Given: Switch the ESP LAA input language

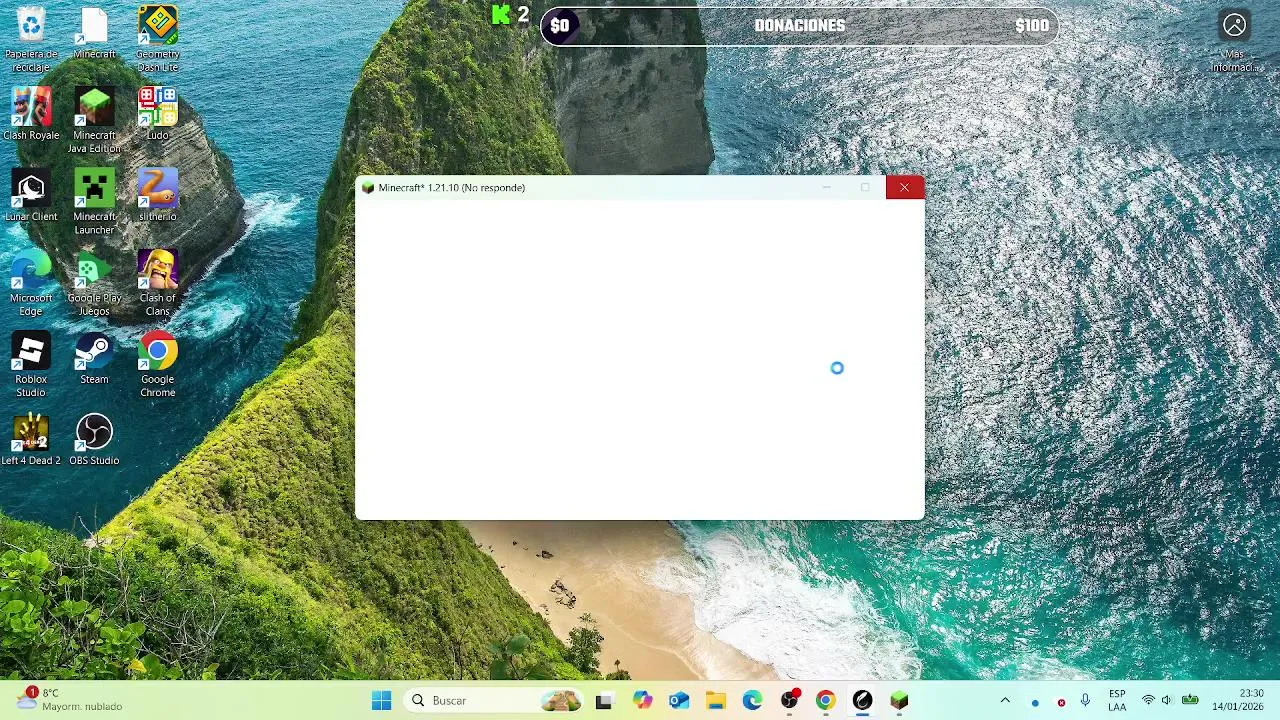Looking at the screenshot, I should click(1117, 701).
